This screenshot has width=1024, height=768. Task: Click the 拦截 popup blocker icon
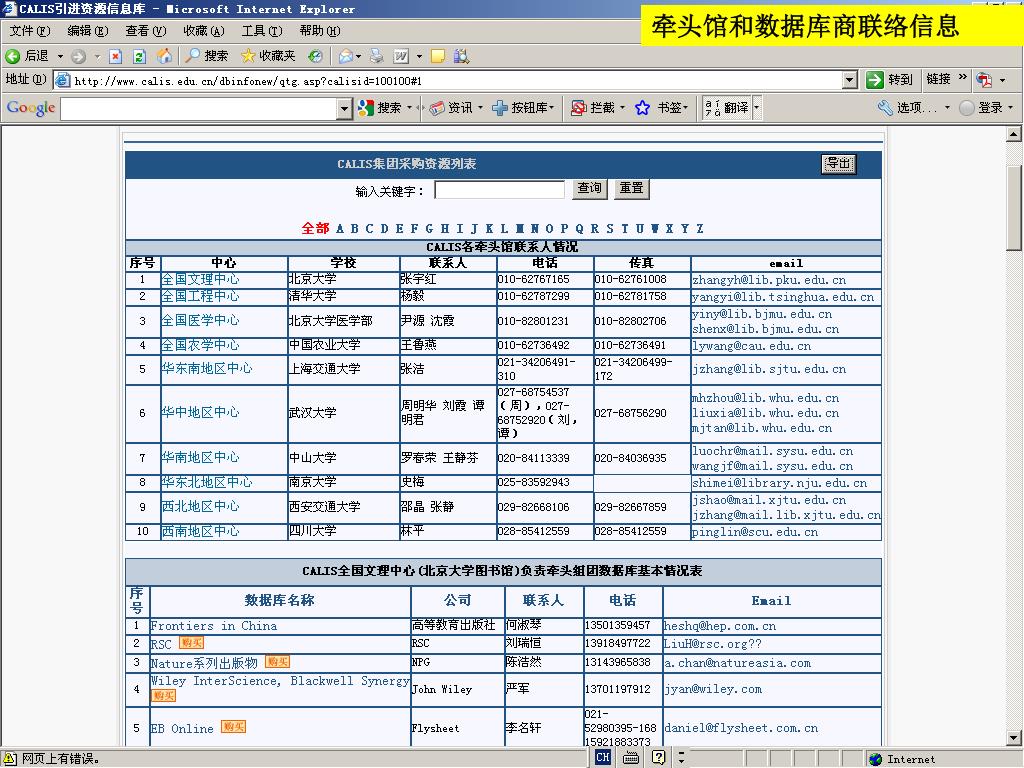[578, 108]
